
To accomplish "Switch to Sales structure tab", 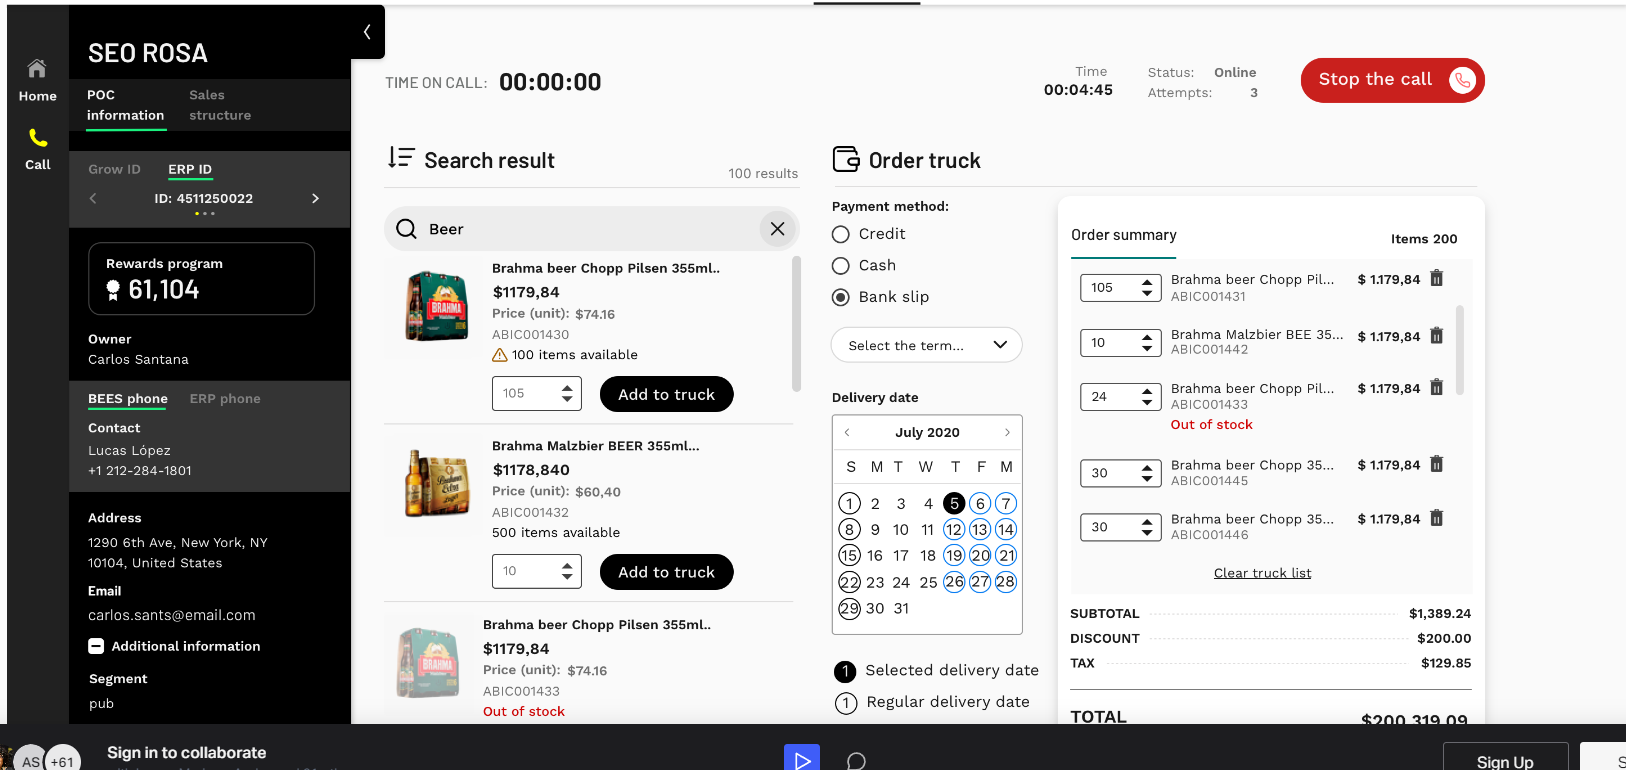I will [220, 105].
